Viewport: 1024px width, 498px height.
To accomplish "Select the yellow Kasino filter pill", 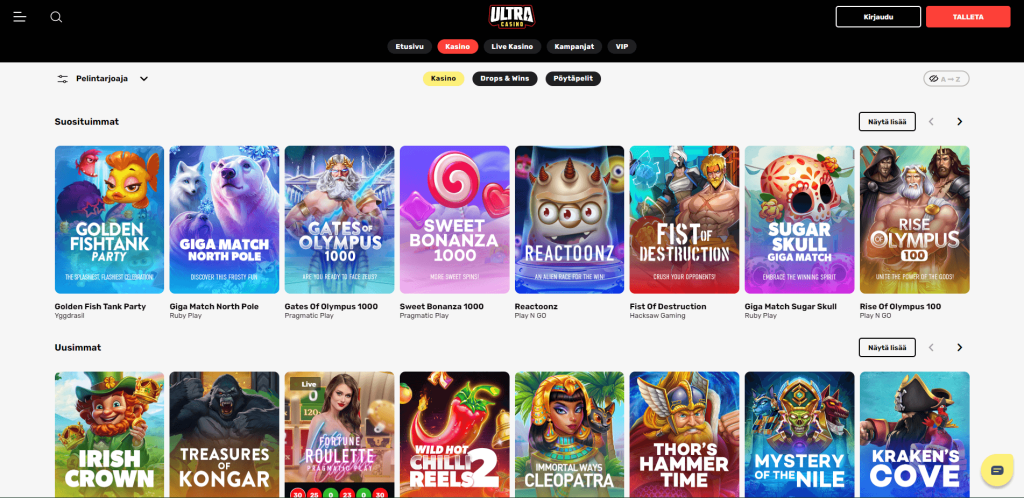I will [443, 79].
